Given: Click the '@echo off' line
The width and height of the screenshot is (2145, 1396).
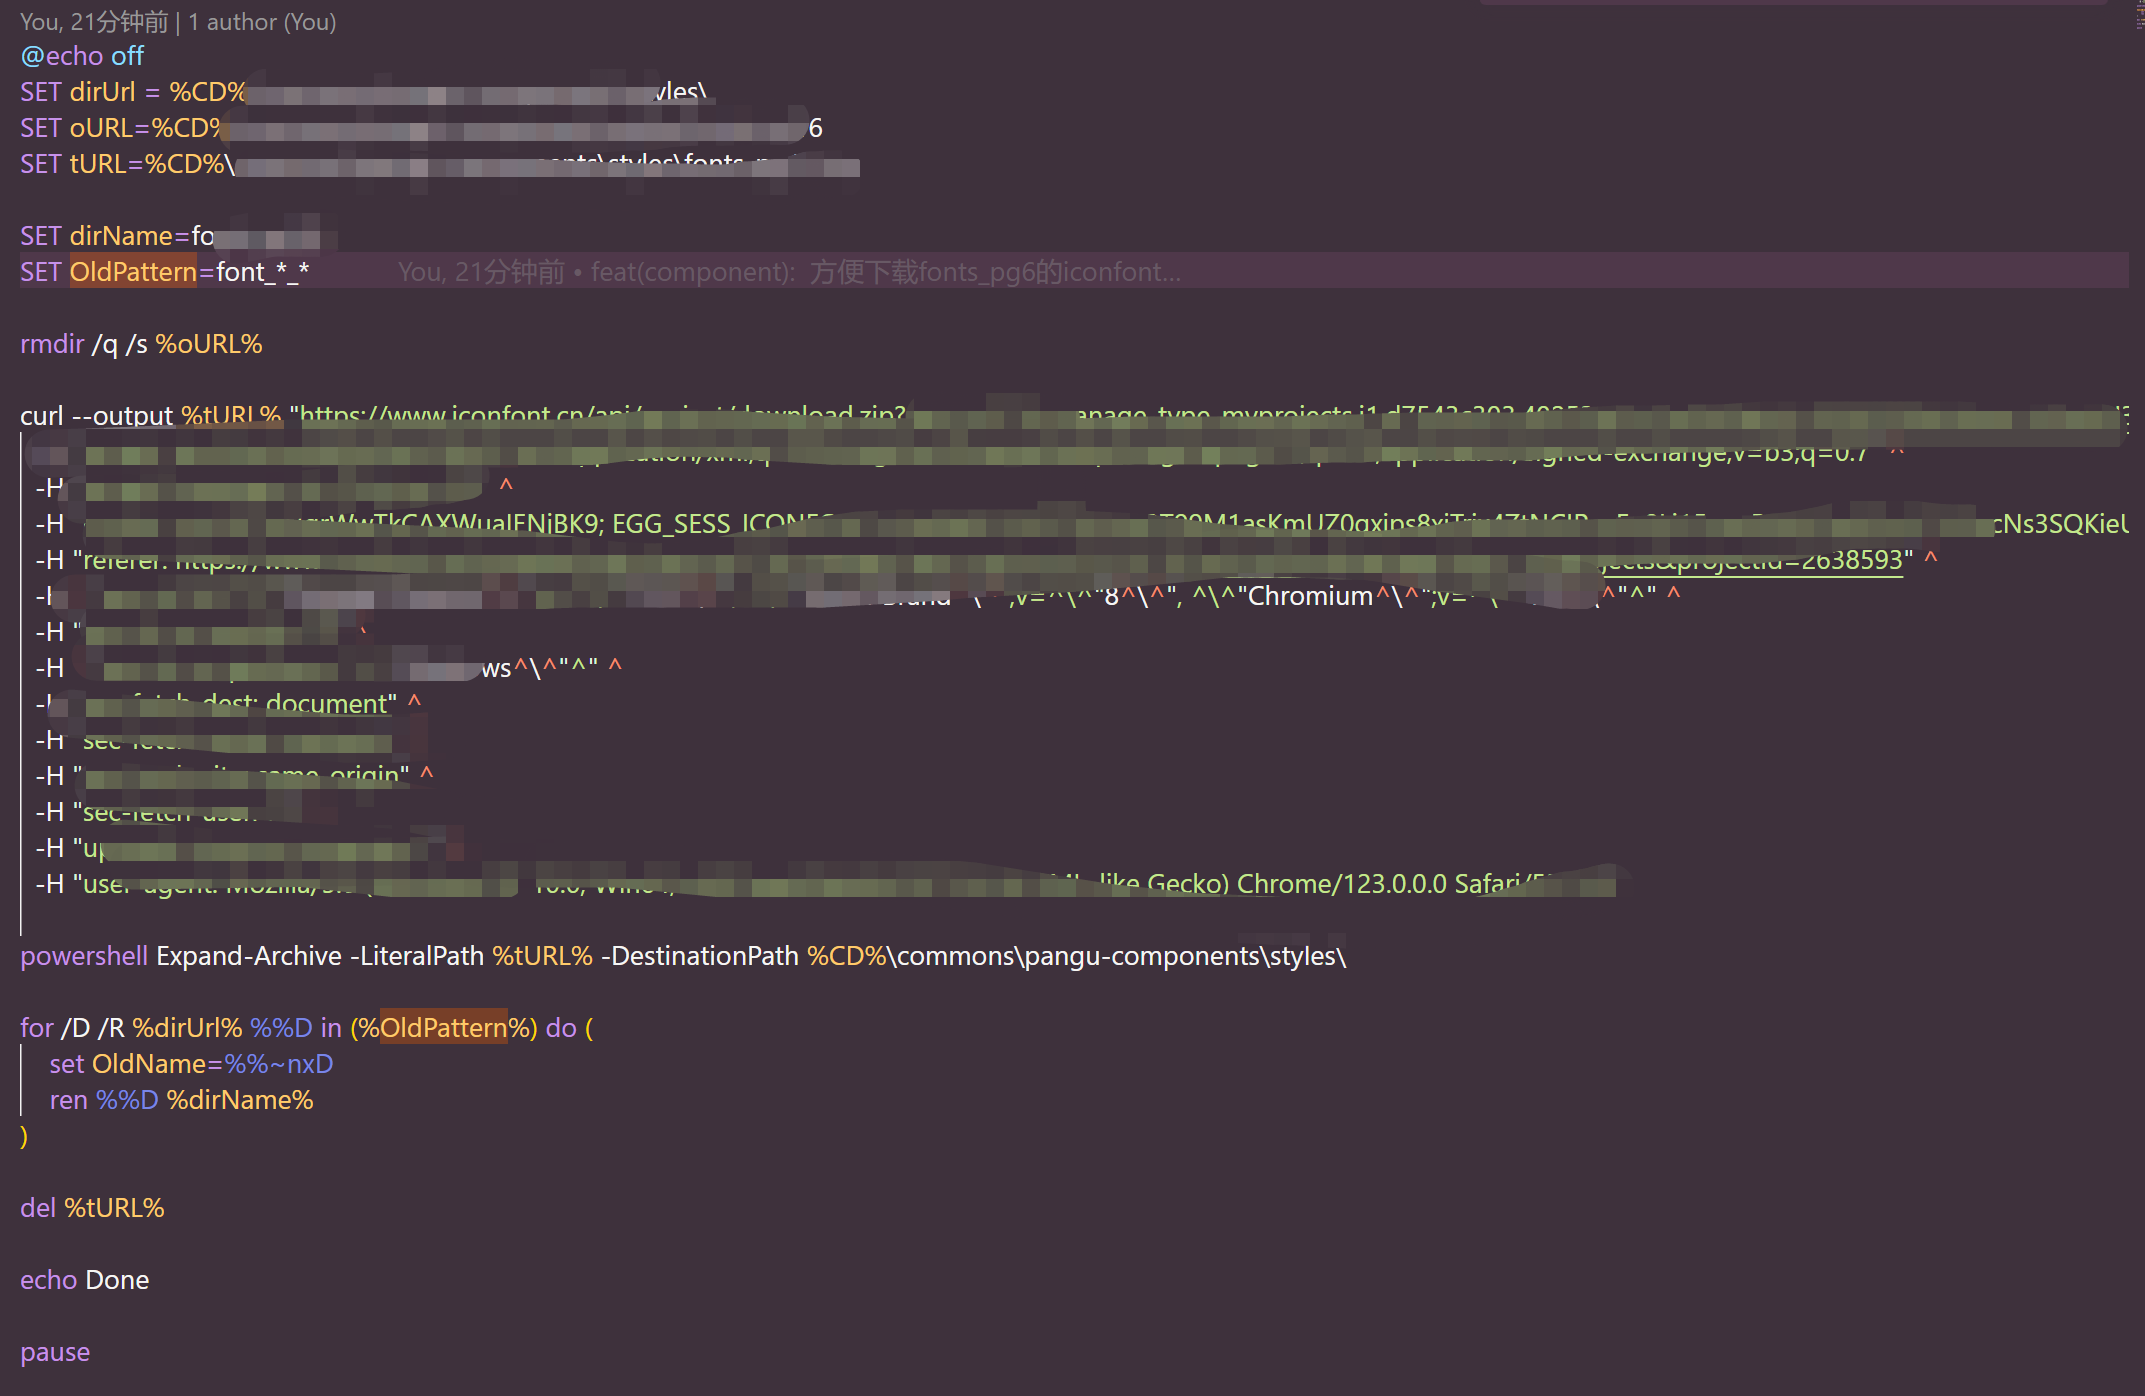Looking at the screenshot, I should pos(82,56).
